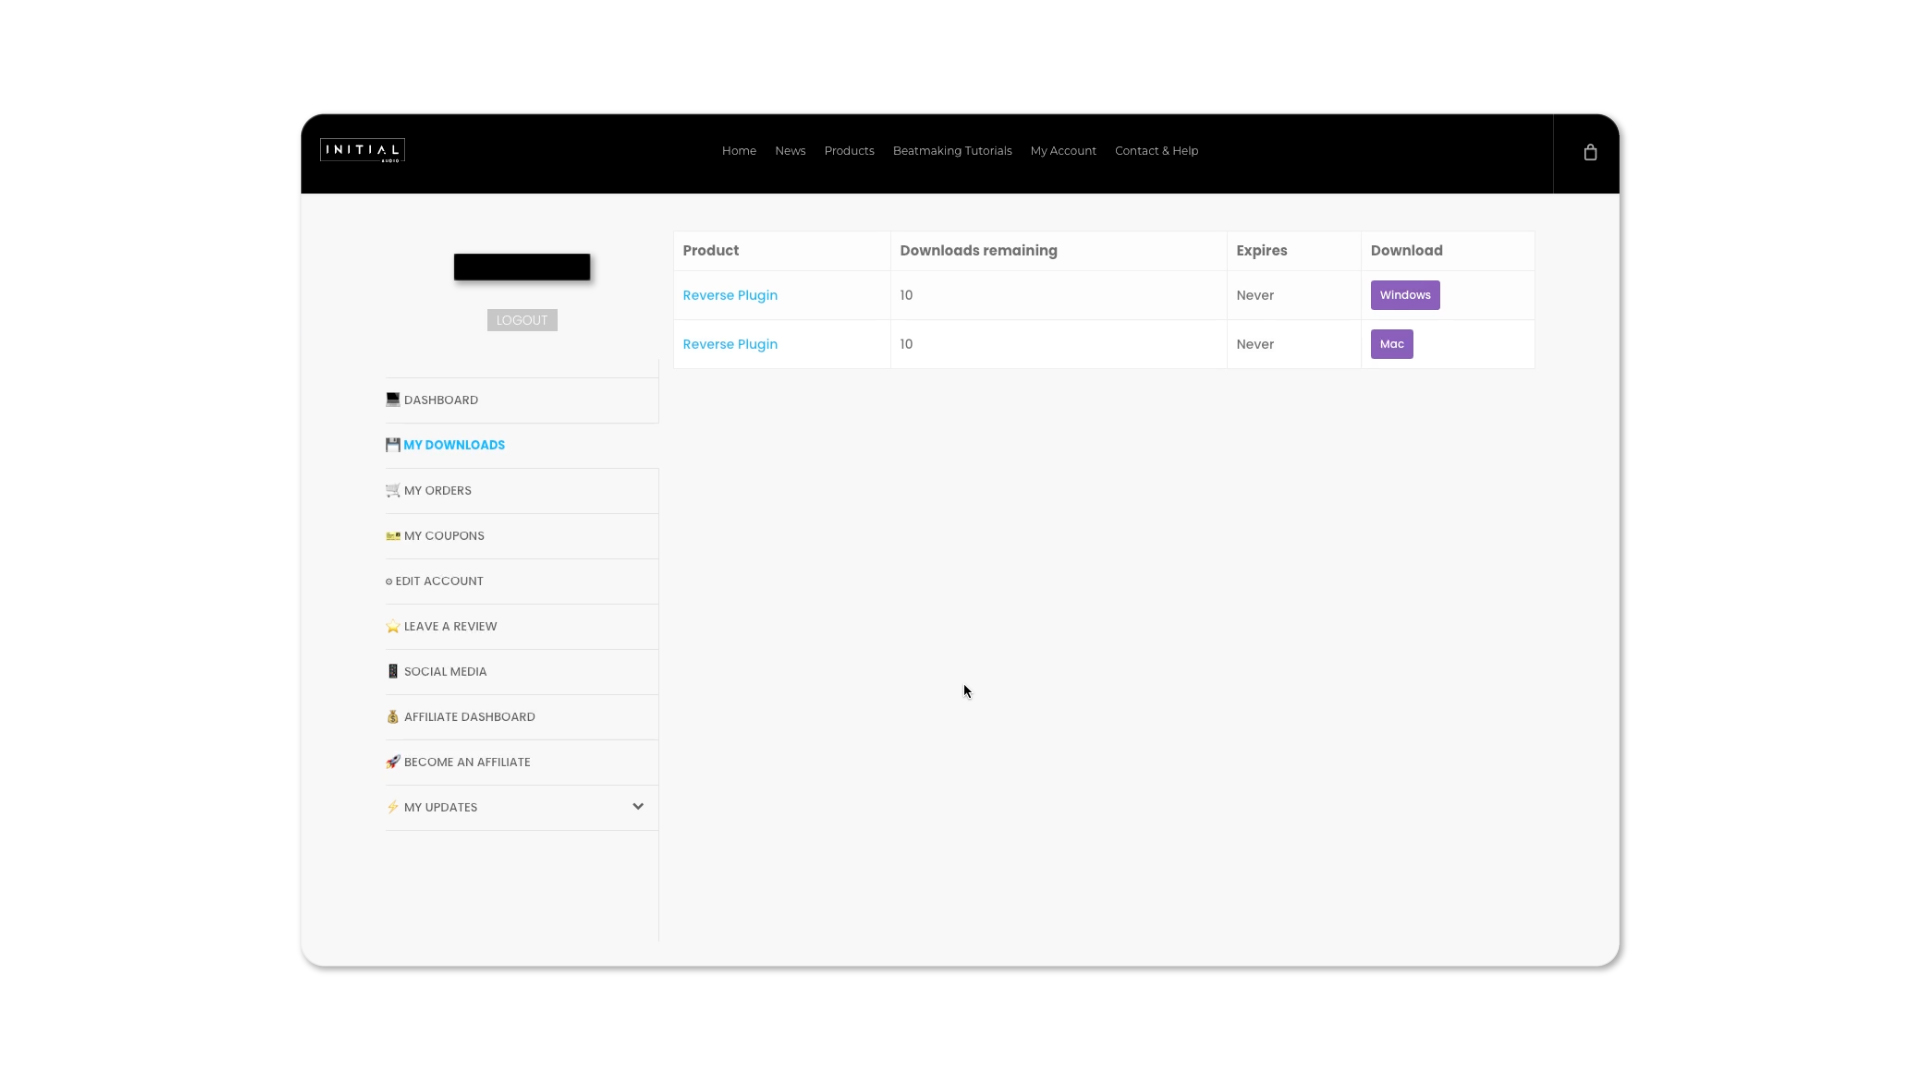
Task: Click the shopping cart My Orders icon
Action: (x=392, y=490)
